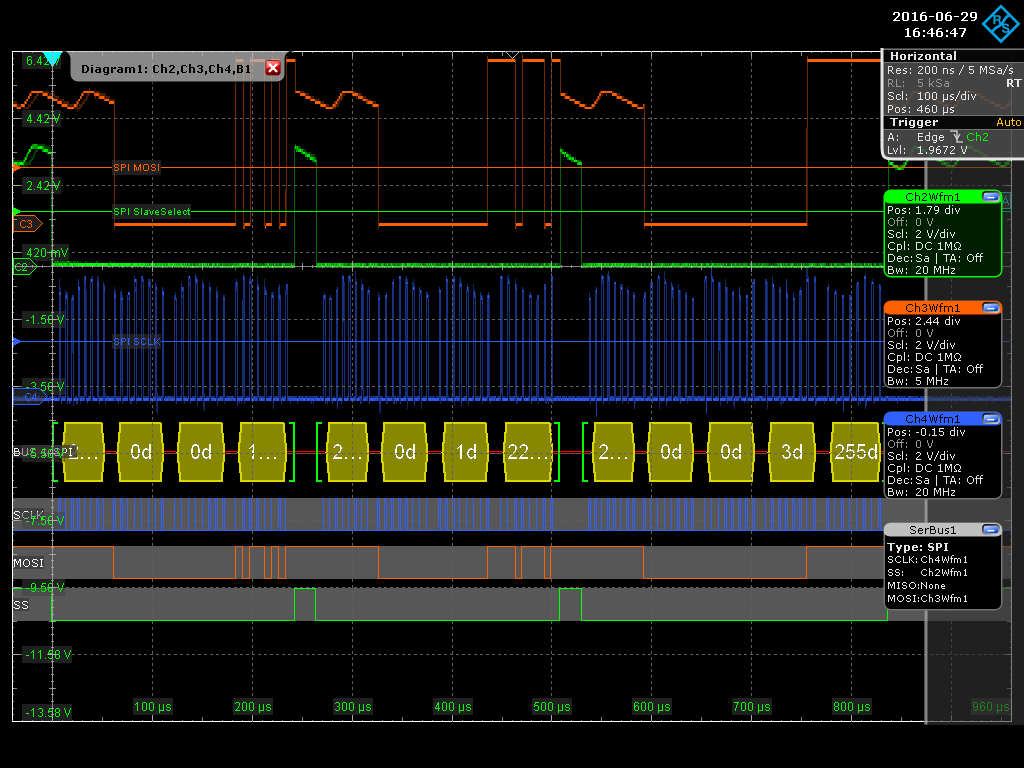The width and height of the screenshot is (1024, 768).
Task: Select the Diagram1: Ch2,Ch3,Ch4,B1 tab
Action: (165, 69)
